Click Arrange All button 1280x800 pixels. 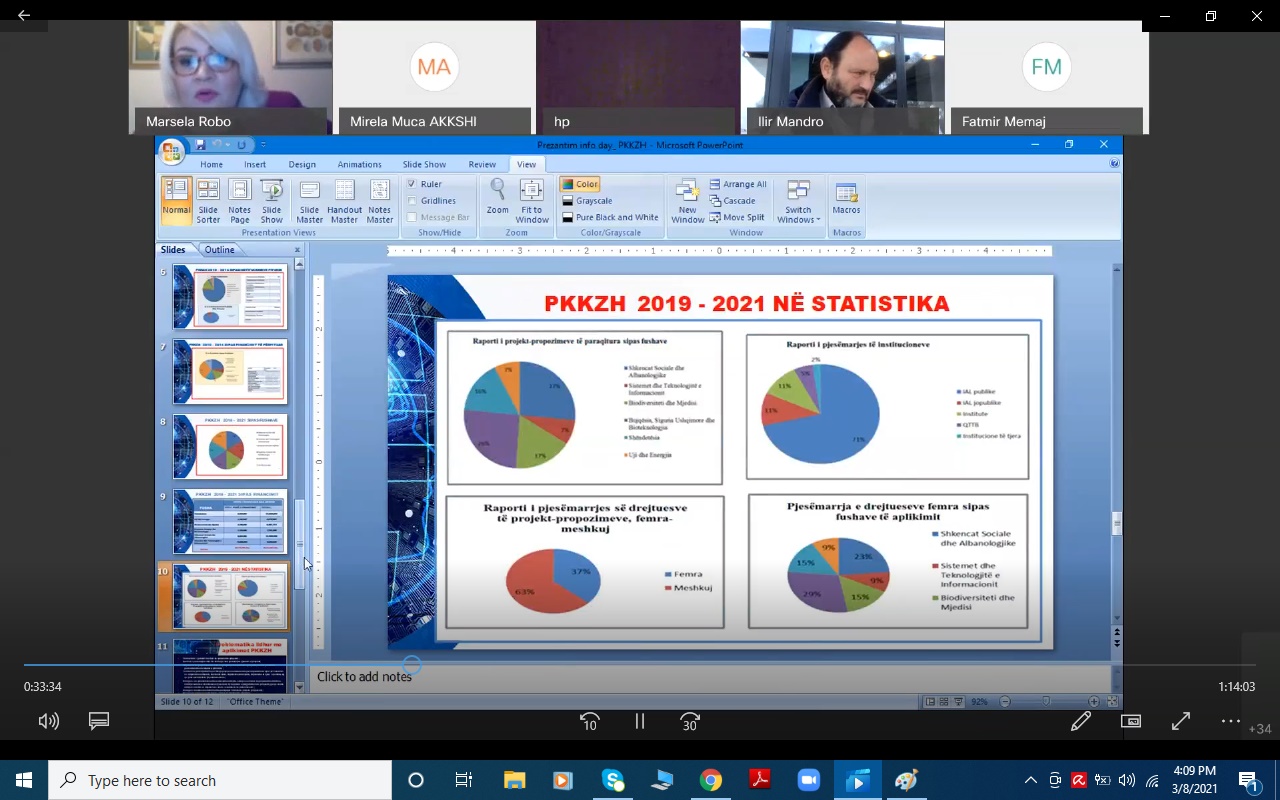(738, 184)
